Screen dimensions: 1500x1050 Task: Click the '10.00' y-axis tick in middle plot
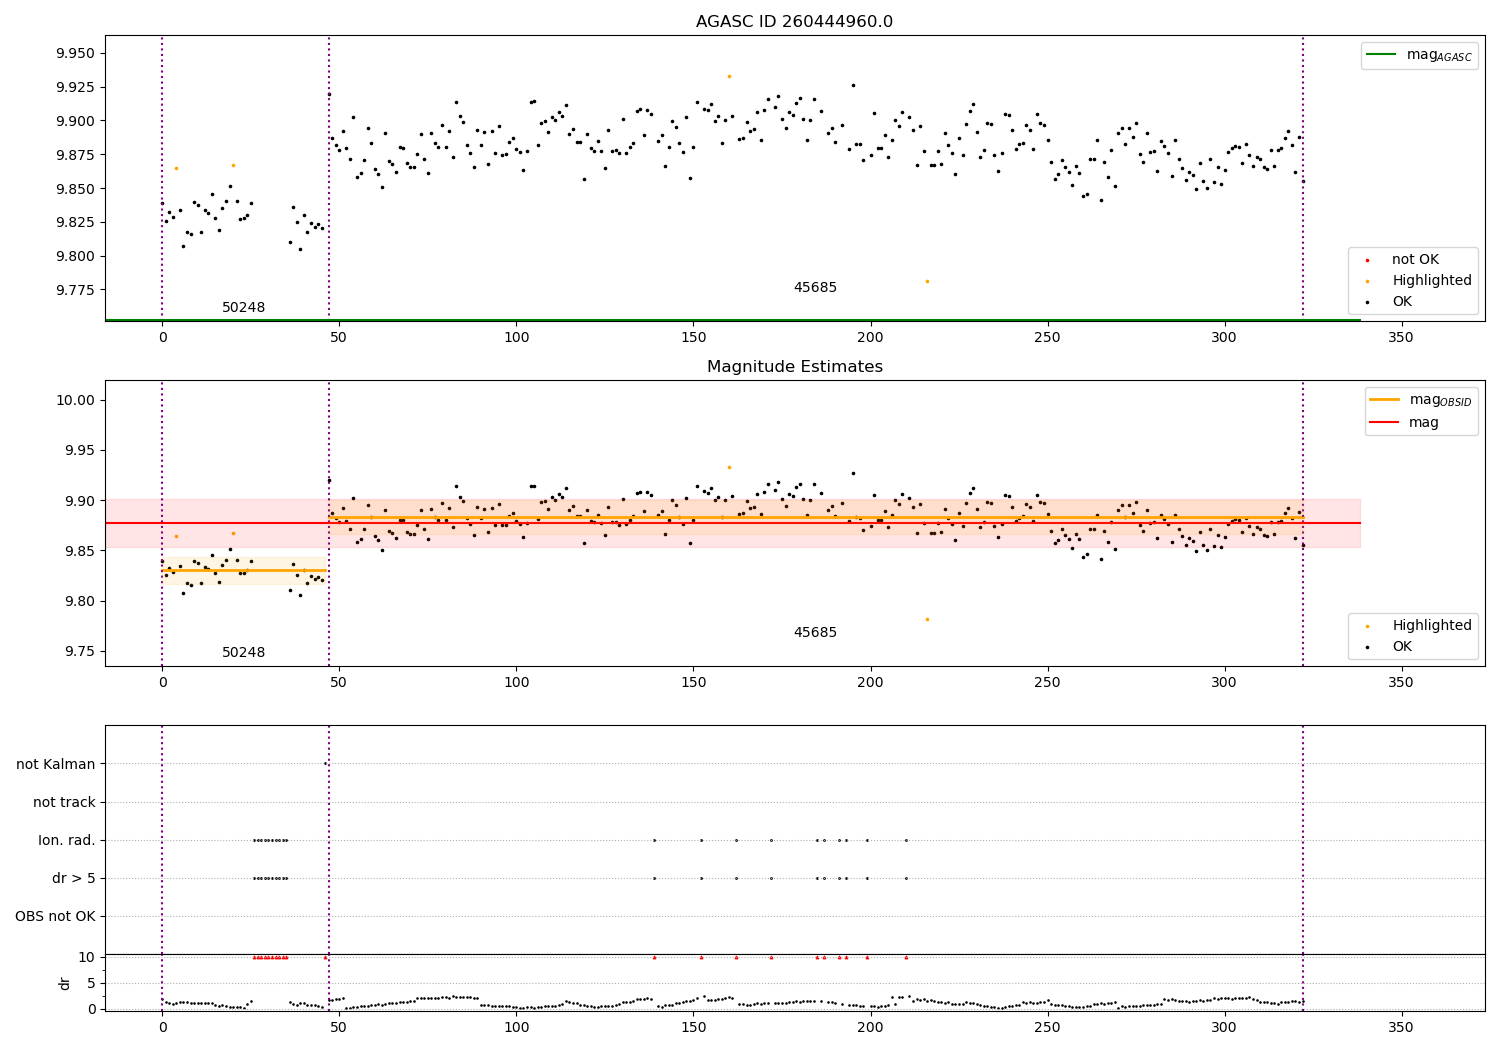point(76,401)
